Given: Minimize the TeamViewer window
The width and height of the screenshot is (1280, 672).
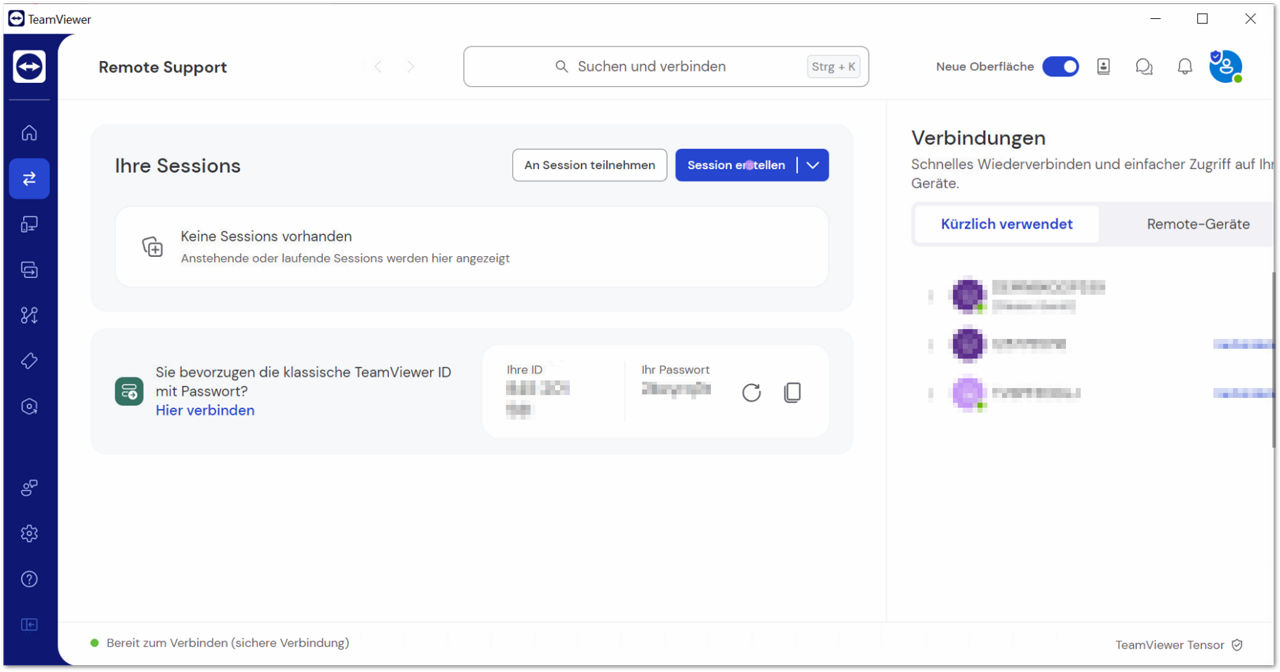Looking at the screenshot, I should coord(1155,19).
